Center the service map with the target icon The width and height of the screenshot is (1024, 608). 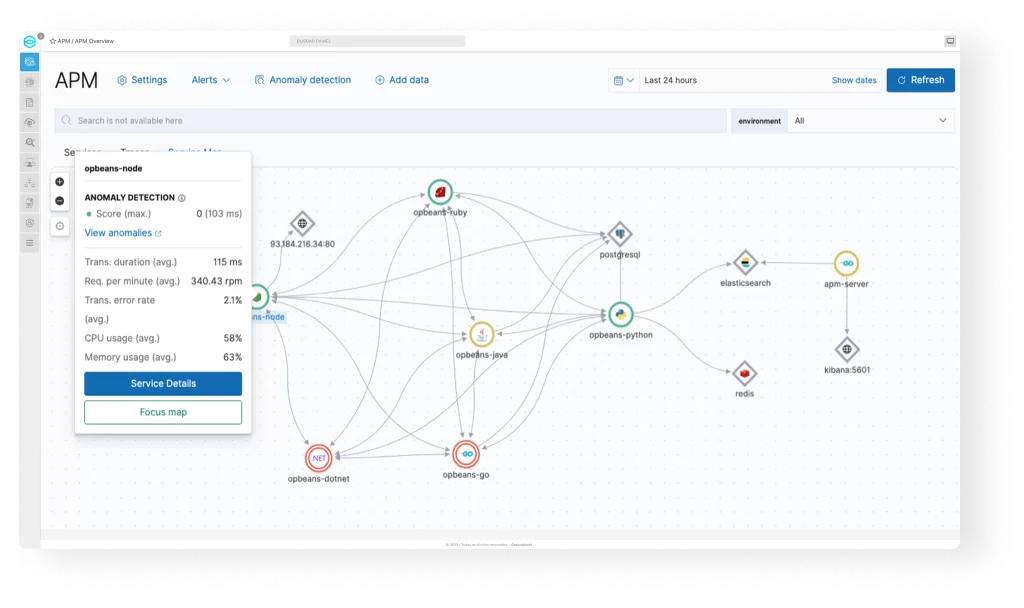(x=60, y=226)
